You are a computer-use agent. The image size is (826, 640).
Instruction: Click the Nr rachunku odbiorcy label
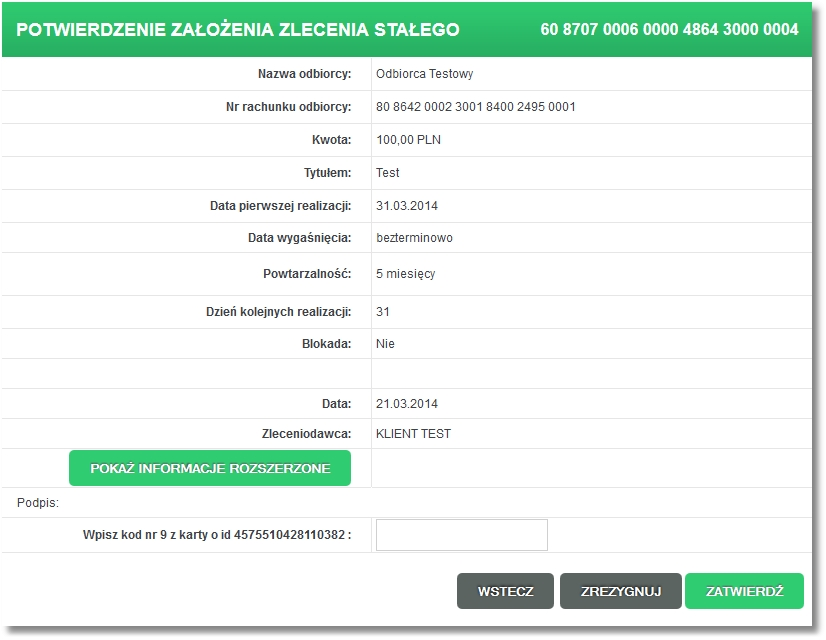coord(289,106)
